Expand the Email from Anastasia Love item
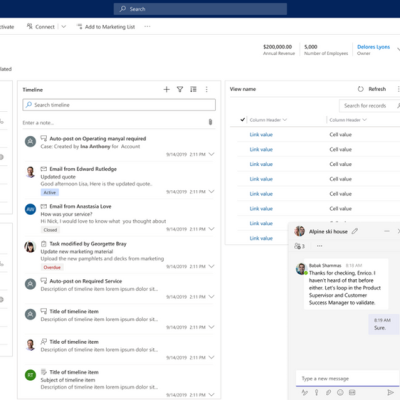 211,229
